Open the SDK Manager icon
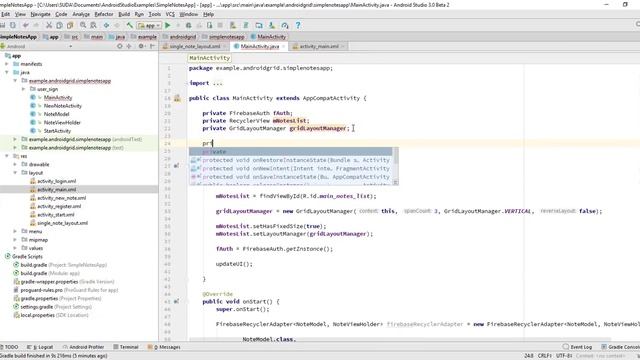The image size is (640, 360). (x=272, y=25)
